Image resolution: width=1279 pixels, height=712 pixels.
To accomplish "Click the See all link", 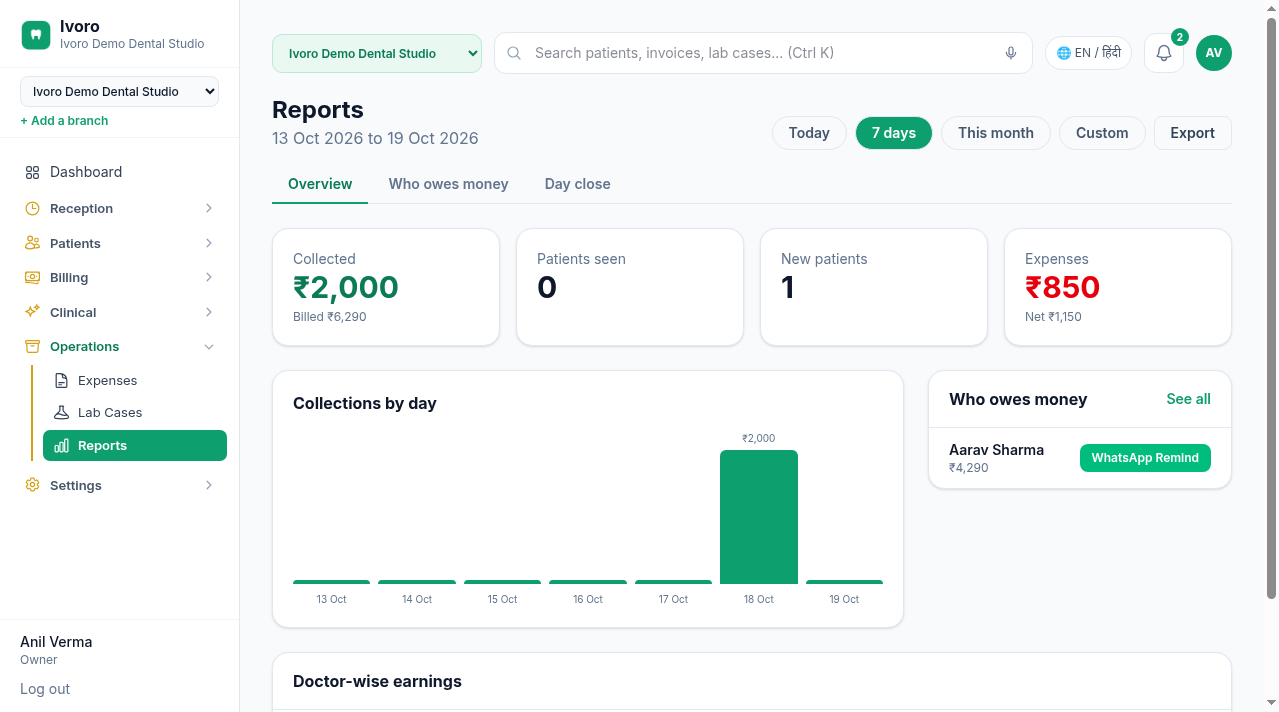I will [x=1188, y=399].
